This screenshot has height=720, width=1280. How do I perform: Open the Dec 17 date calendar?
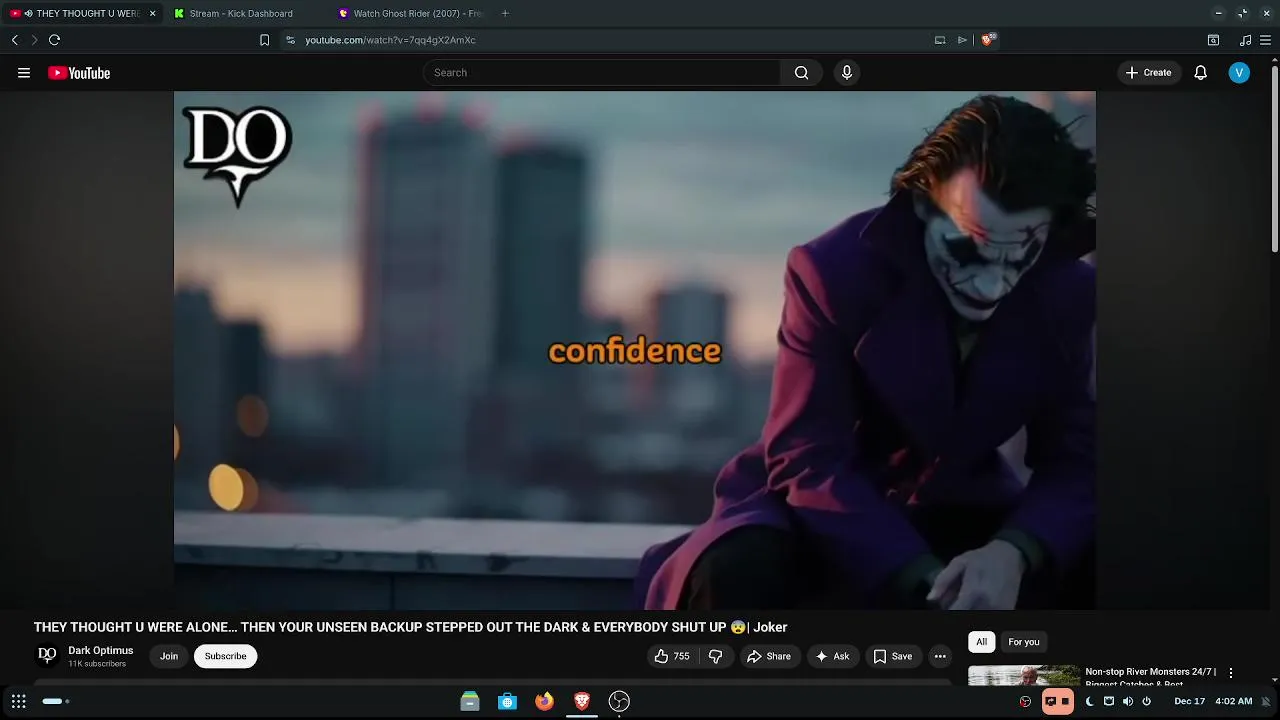tap(1189, 701)
